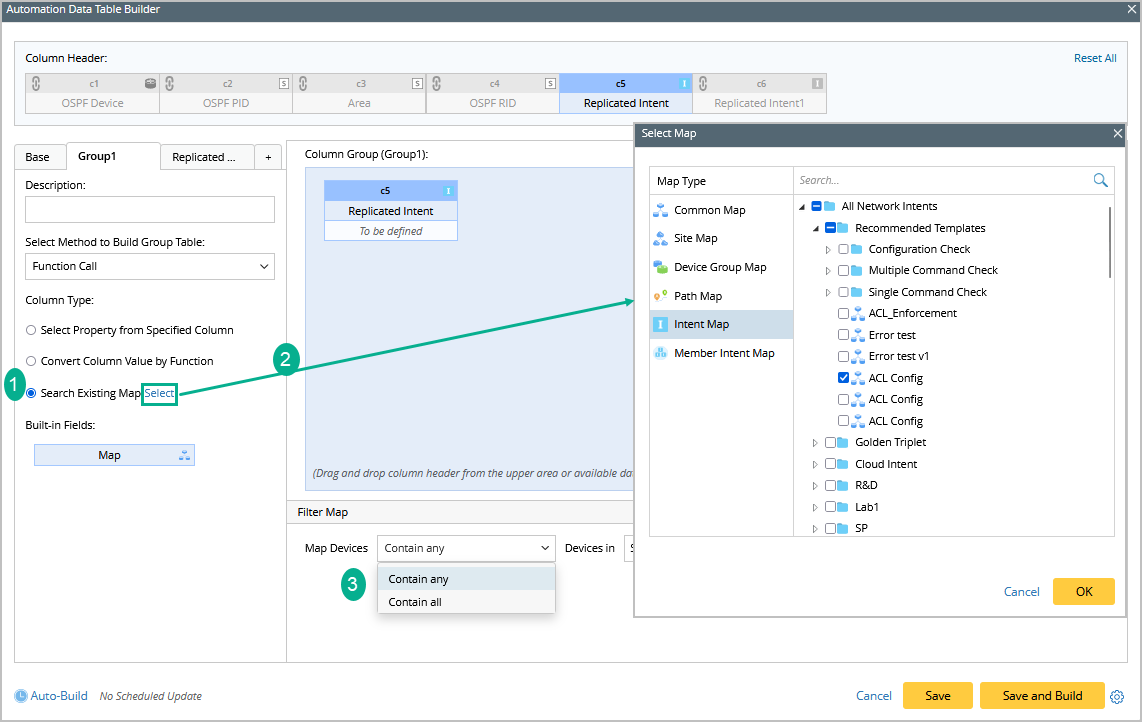Click the Device Group Map icon
1142x722 pixels.
[661, 267]
